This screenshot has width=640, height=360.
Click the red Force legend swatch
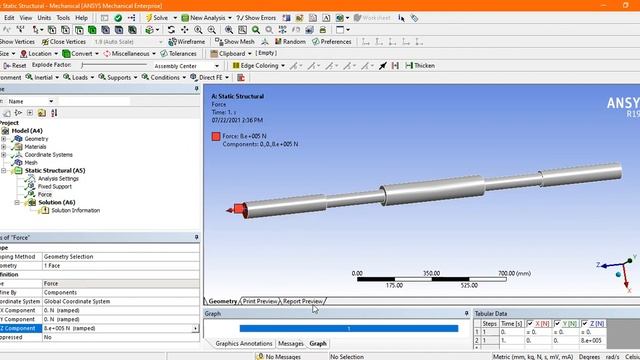216,136
